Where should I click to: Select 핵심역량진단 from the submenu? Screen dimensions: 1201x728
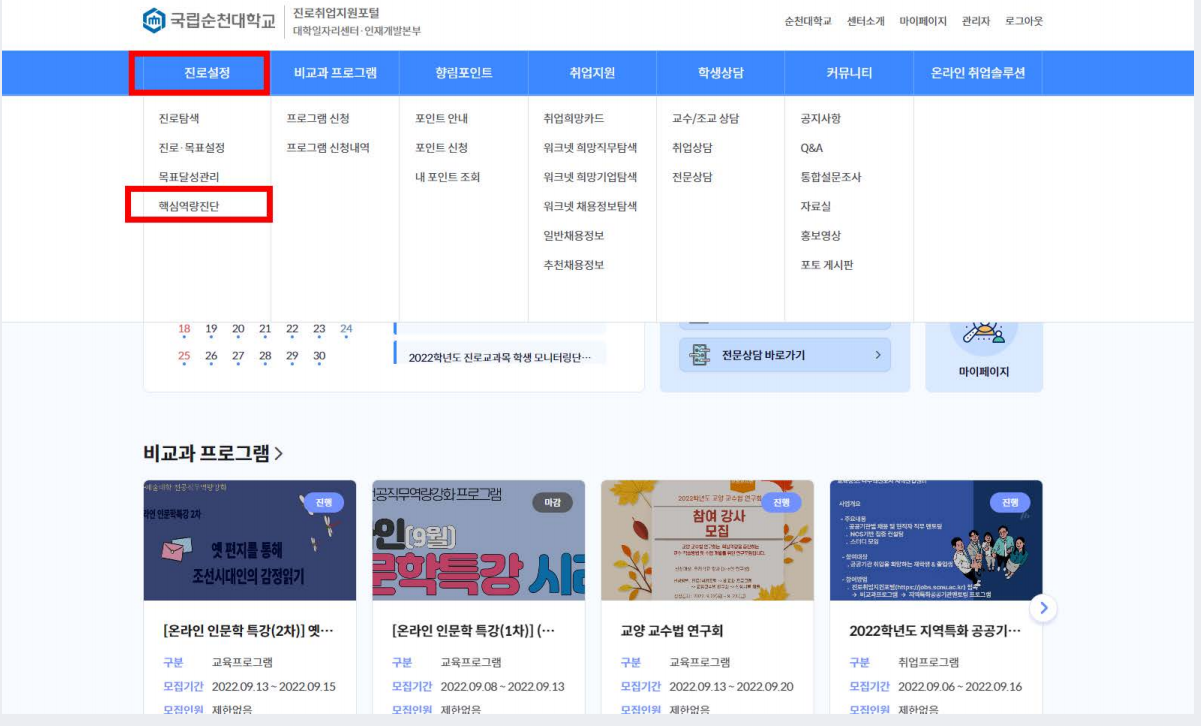pyautogui.click(x=188, y=206)
